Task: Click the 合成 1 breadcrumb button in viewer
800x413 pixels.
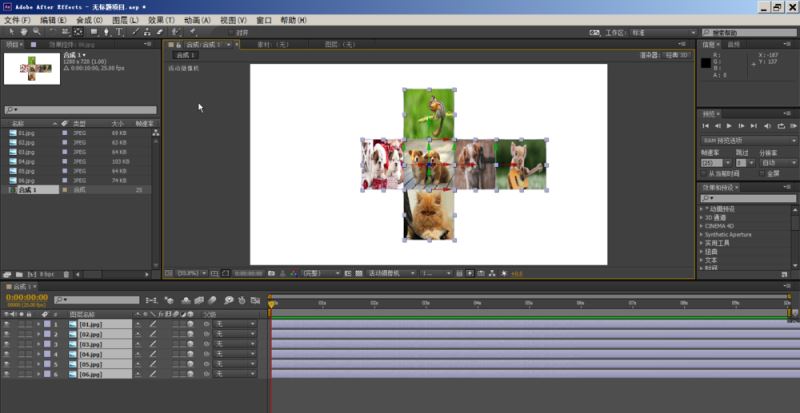Action: [x=186, y=55]
